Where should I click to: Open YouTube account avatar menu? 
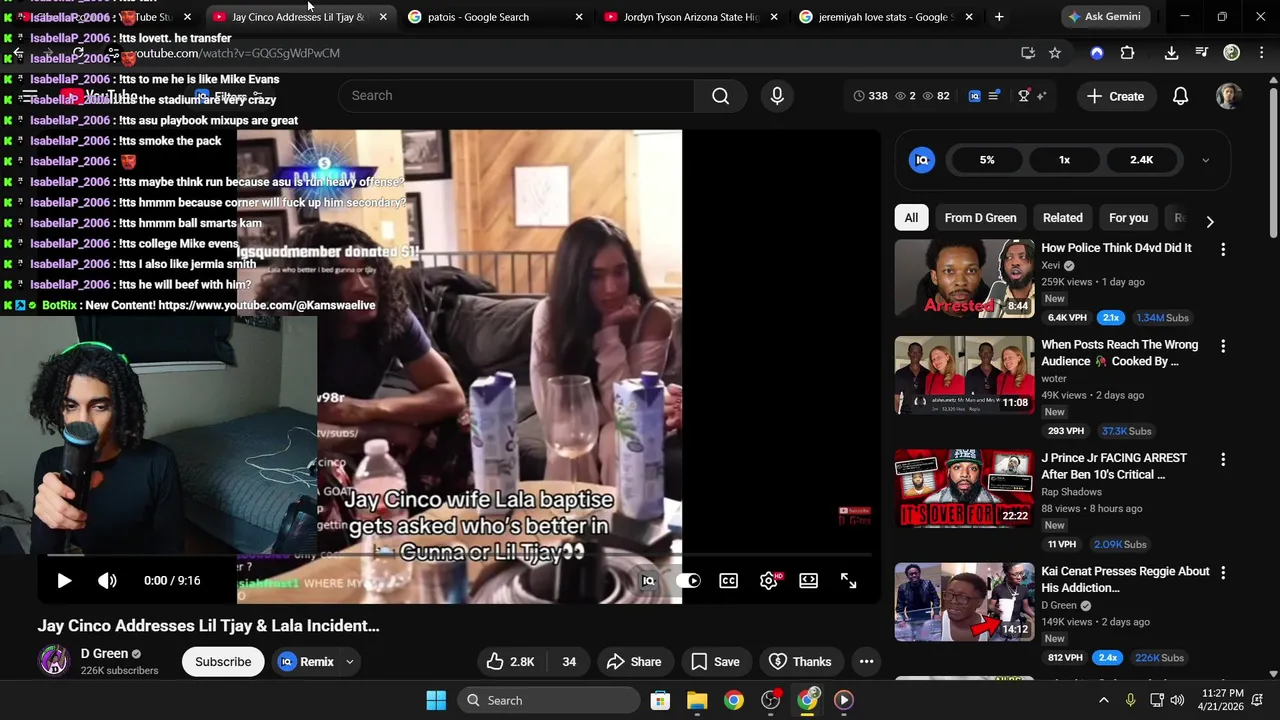(x=1228, y=97)
